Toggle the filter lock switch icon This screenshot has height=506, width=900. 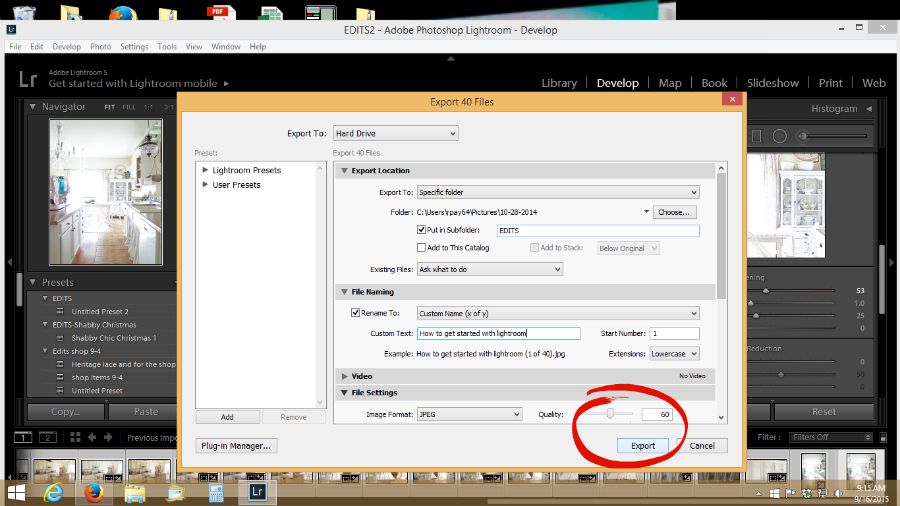[883, 438]
